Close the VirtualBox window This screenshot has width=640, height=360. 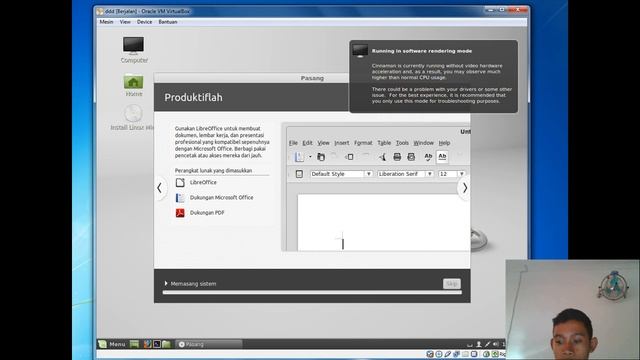[518, 10]
